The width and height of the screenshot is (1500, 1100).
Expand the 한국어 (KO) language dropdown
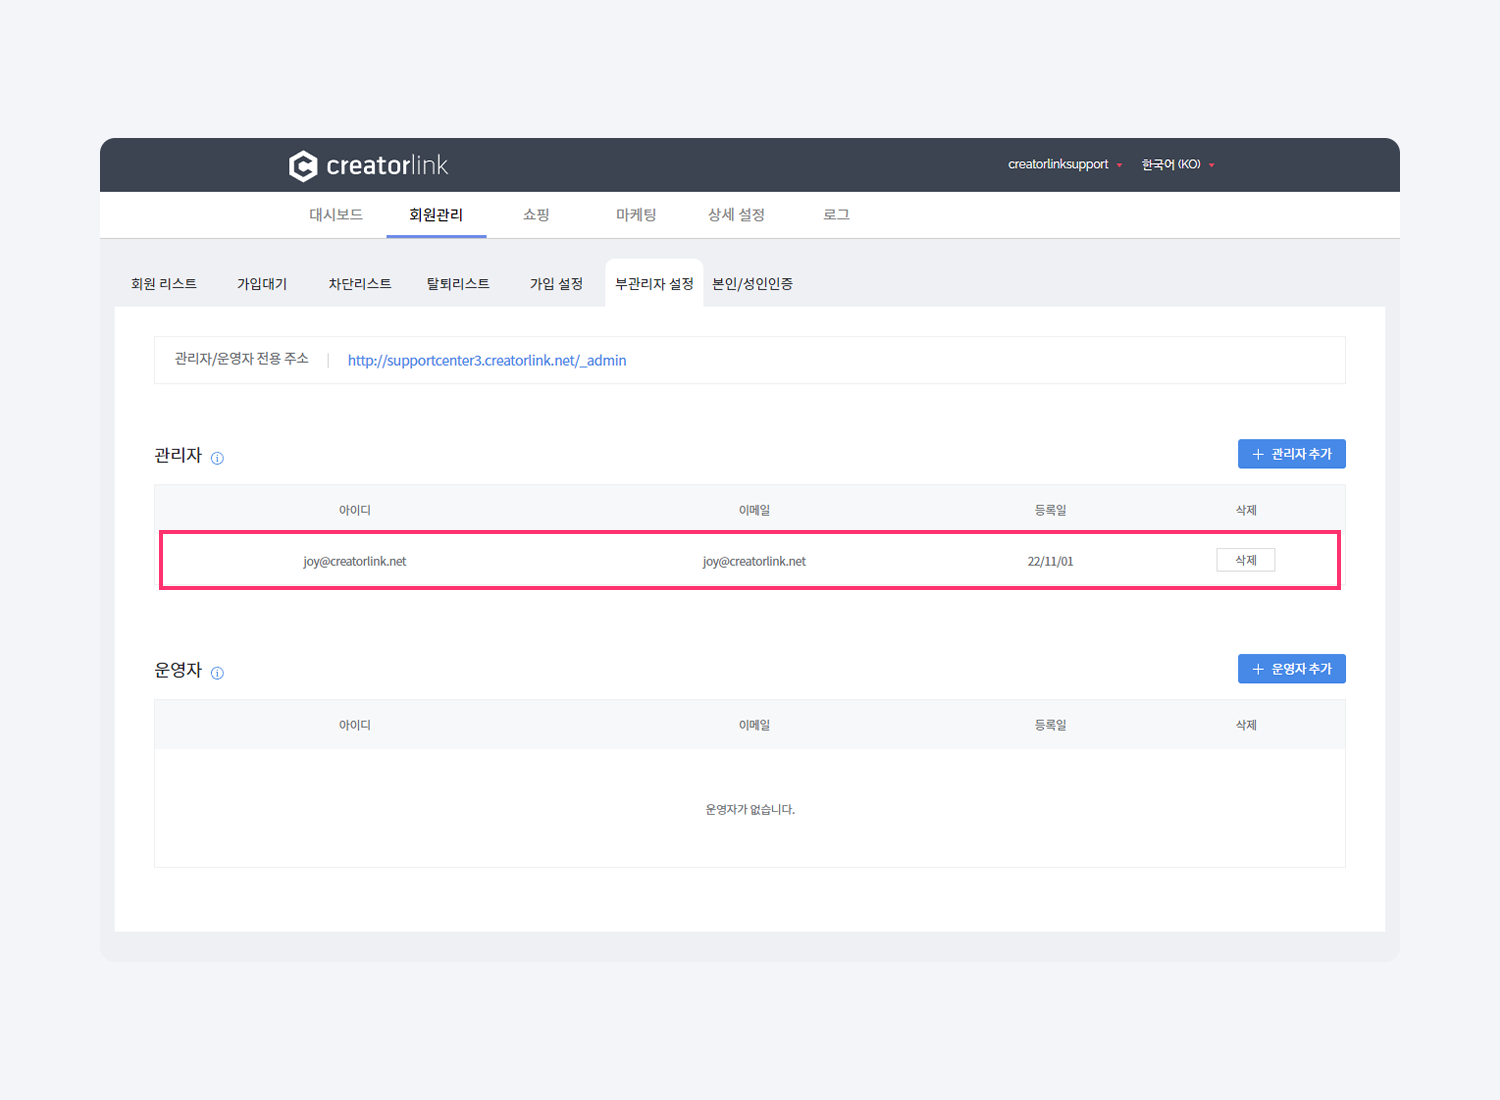1177,165
